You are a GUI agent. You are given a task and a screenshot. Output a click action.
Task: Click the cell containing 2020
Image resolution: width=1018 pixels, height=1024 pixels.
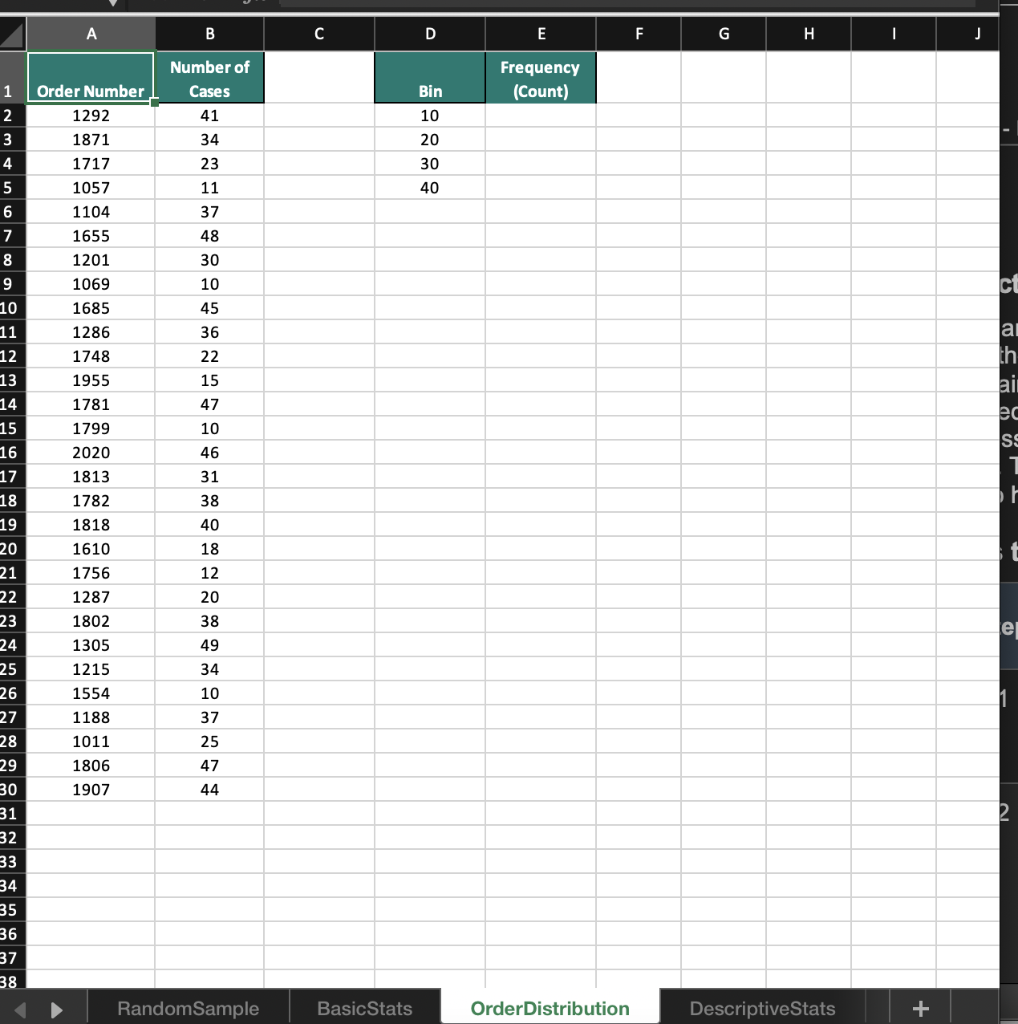click(x=91, y=452)
